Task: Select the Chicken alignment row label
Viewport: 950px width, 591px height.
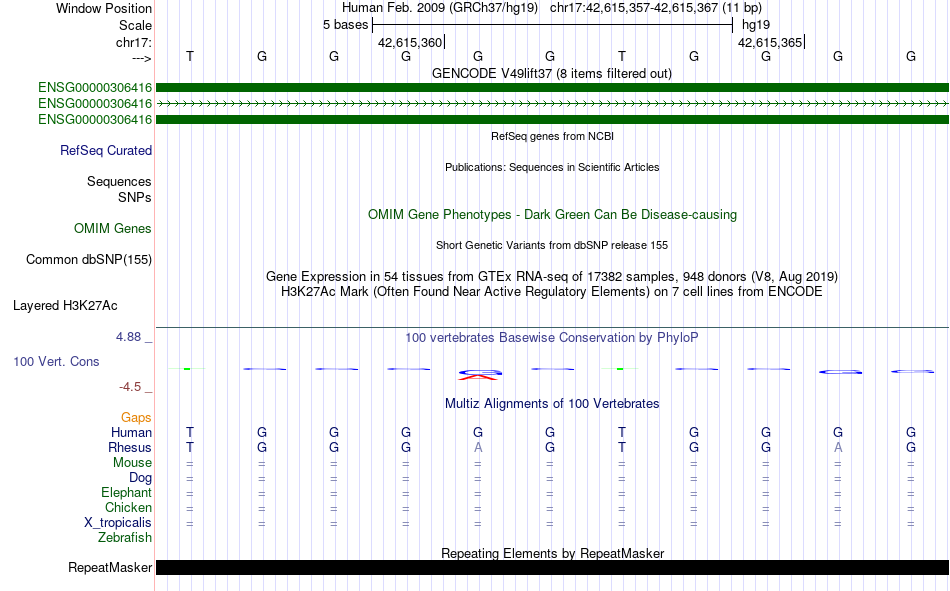Action: click(x=128, y=507)
